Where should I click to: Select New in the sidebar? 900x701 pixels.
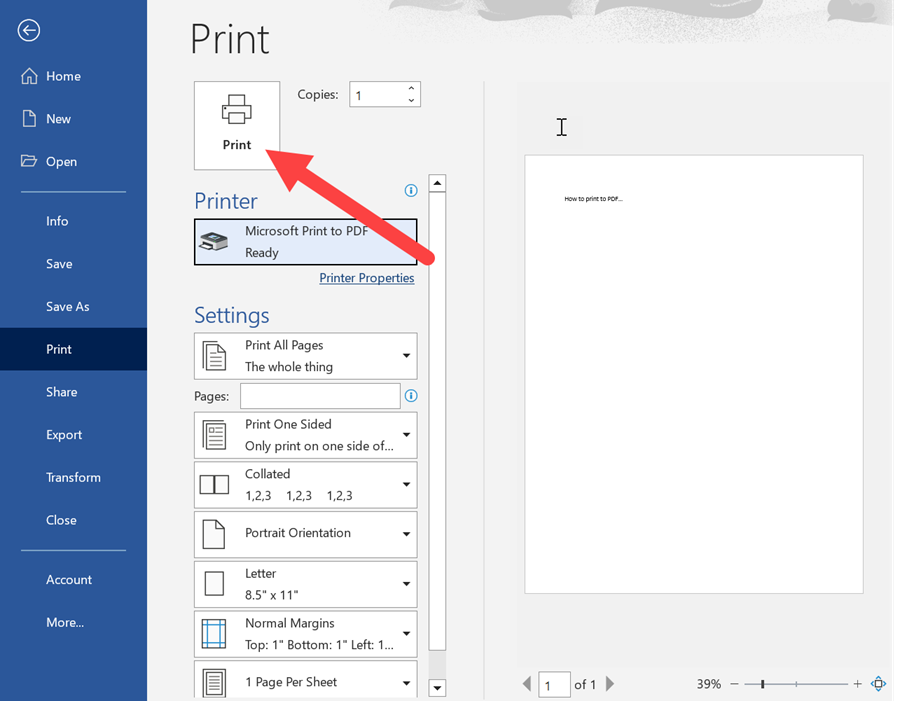coord(73,119)
